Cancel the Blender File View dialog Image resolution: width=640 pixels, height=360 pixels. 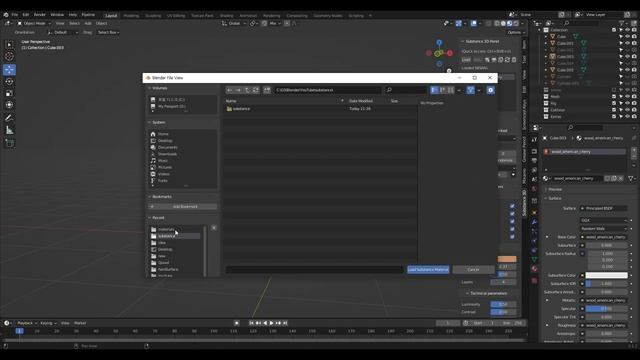(473, 269)
